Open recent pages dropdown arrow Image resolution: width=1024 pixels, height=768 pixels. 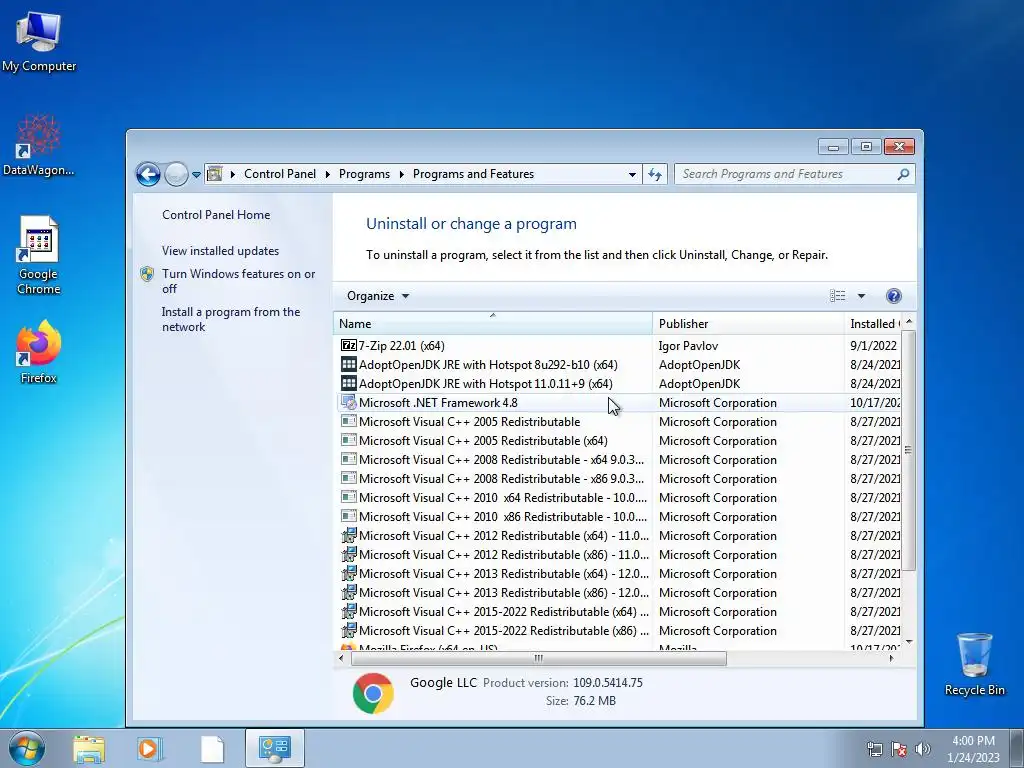click(x=196, y=175)
